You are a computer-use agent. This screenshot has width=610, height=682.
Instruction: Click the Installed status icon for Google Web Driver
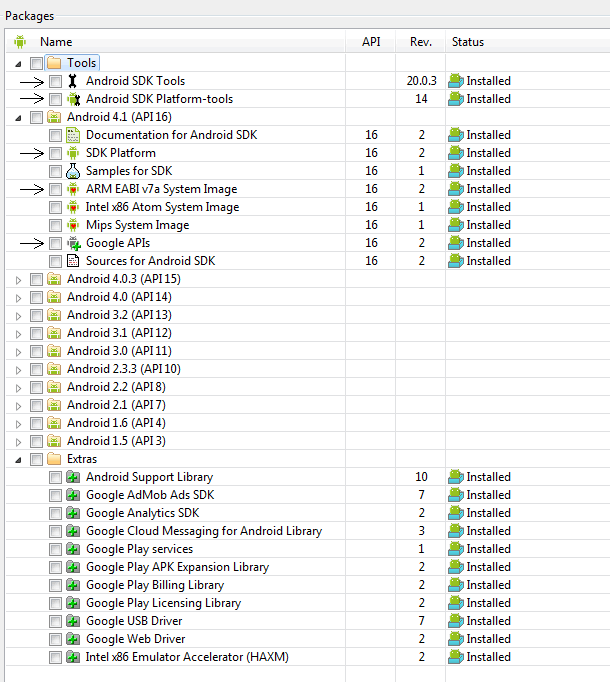(x=456, y=639)
